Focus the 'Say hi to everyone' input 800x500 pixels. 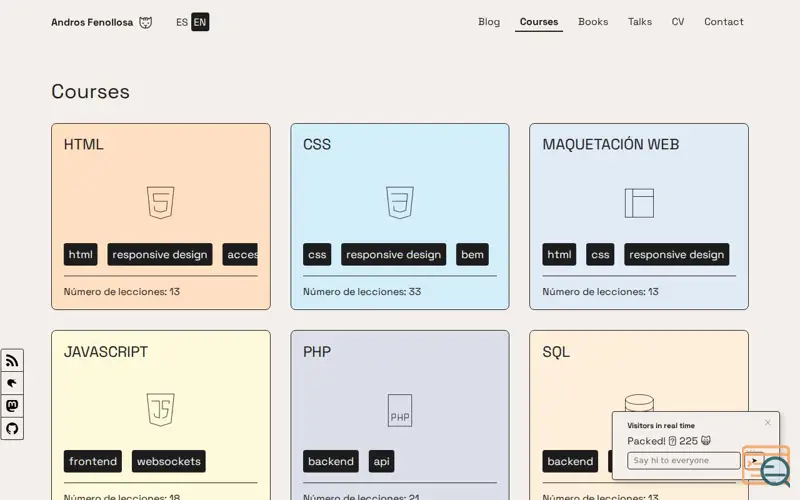click(684, 461)
